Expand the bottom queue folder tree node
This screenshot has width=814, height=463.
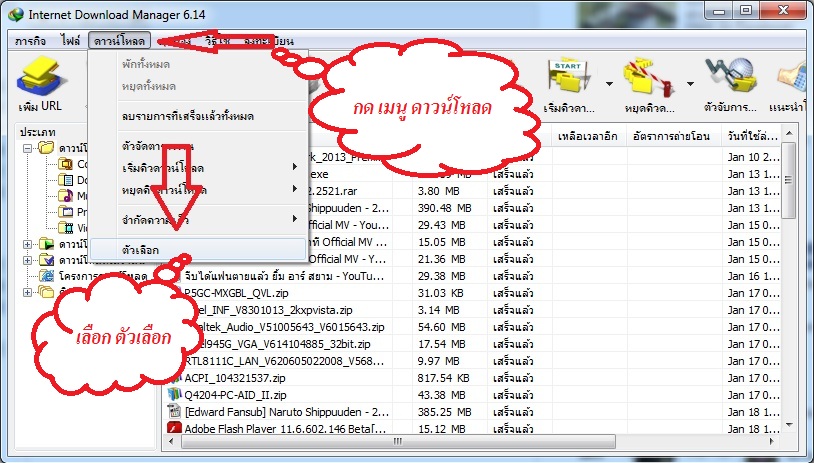[28, 292]
